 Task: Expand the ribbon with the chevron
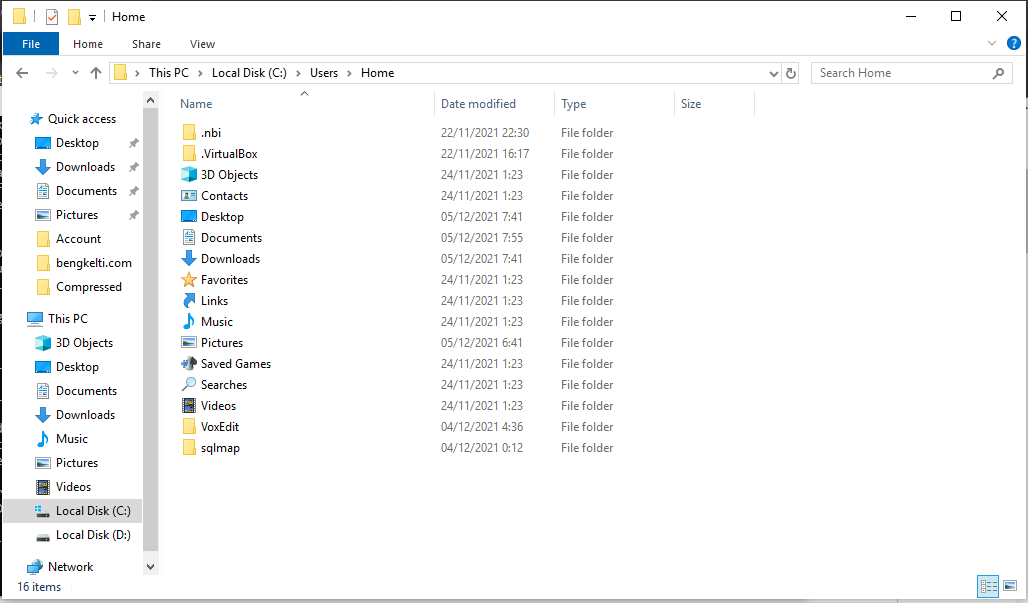[x=991, y=43]
